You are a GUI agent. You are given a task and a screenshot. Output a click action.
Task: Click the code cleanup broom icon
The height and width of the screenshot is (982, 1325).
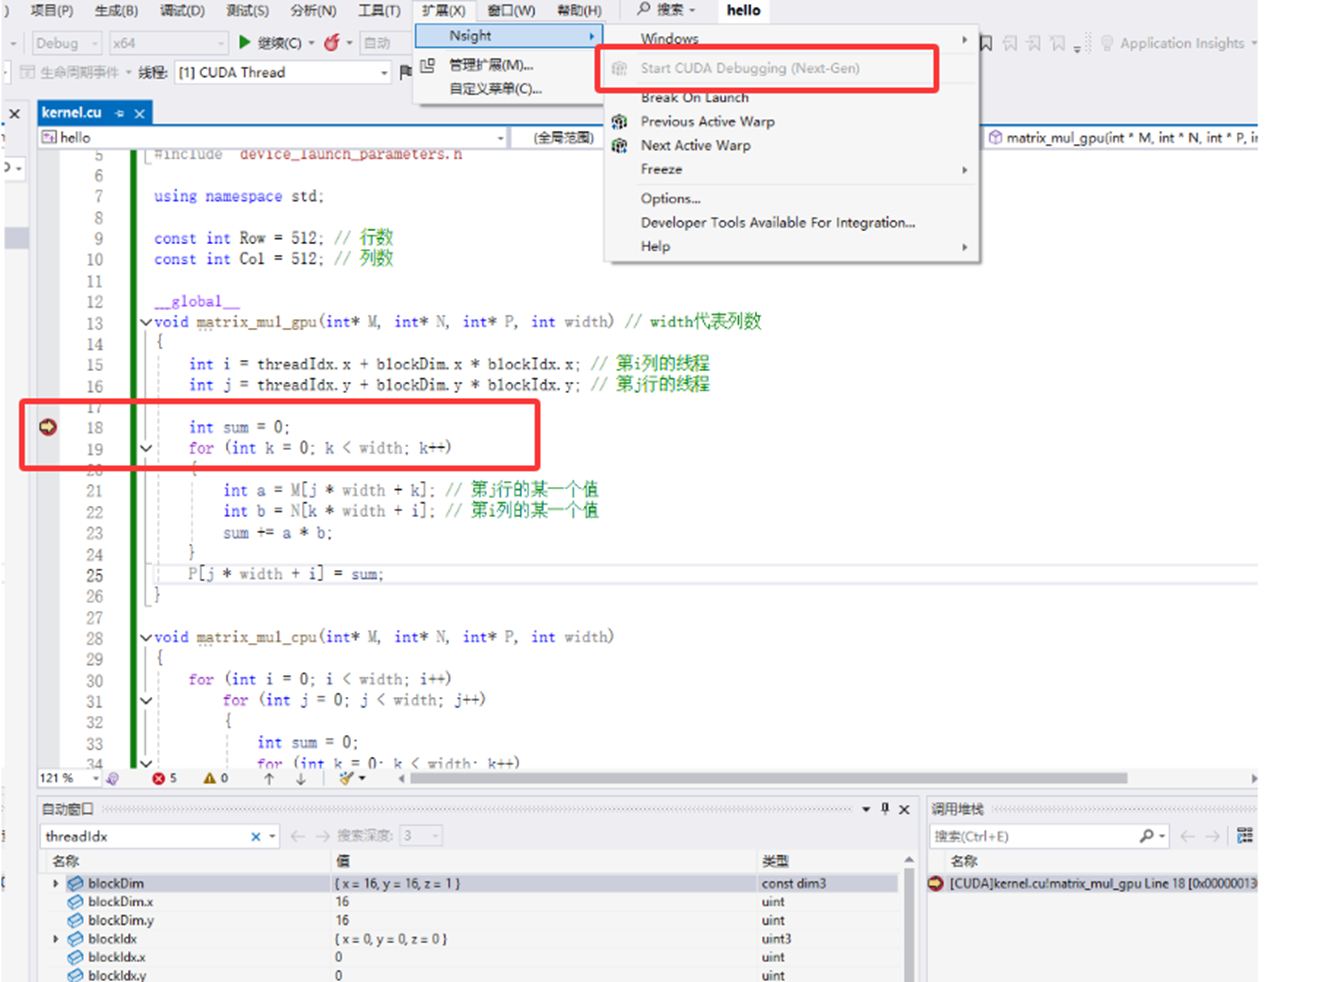tap(346, 778)
